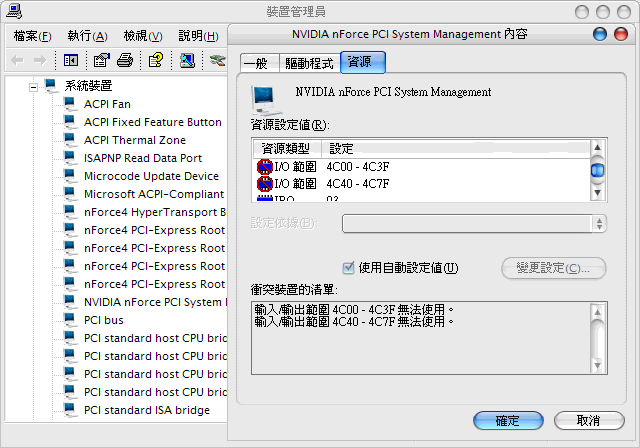
Task: Select Microsoft ACPI-Compliant tree item
Action: (x=154, y=194)
